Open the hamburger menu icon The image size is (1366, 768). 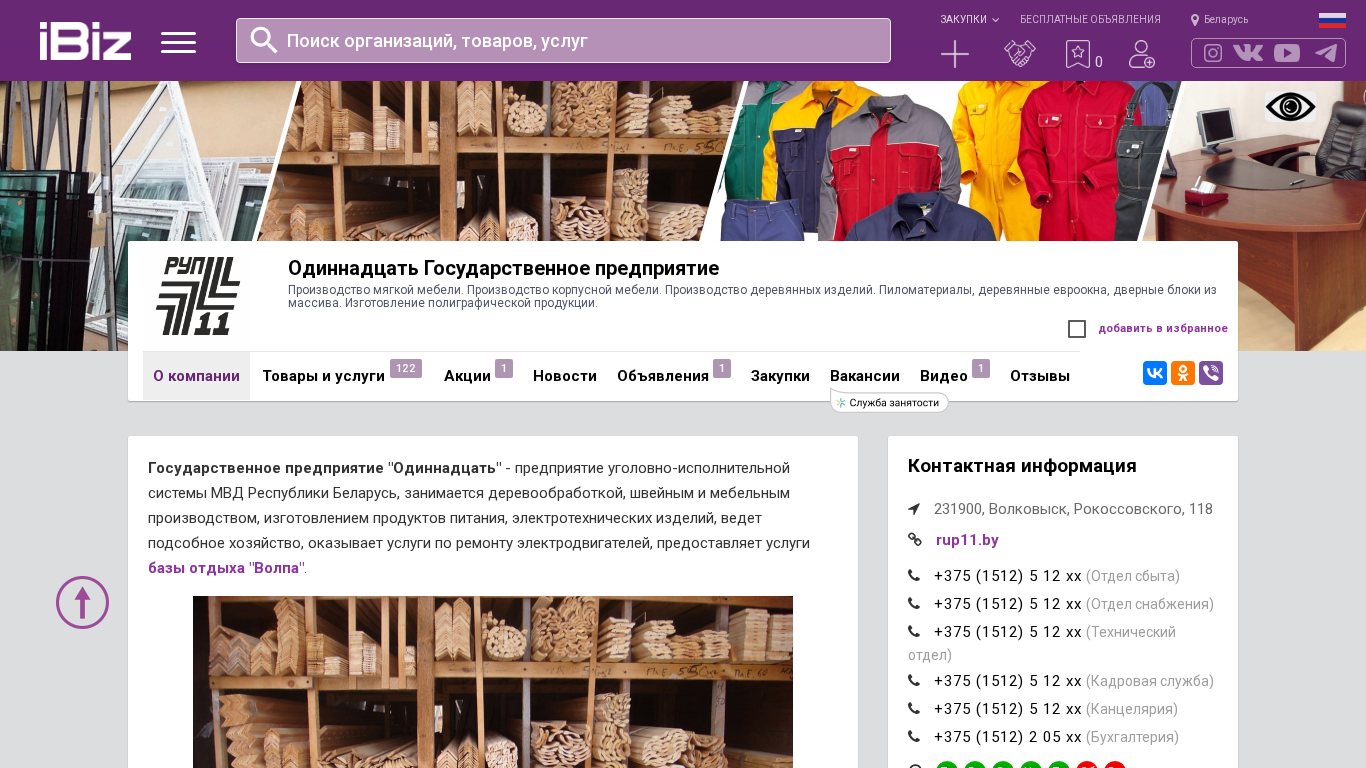[178, 42]
